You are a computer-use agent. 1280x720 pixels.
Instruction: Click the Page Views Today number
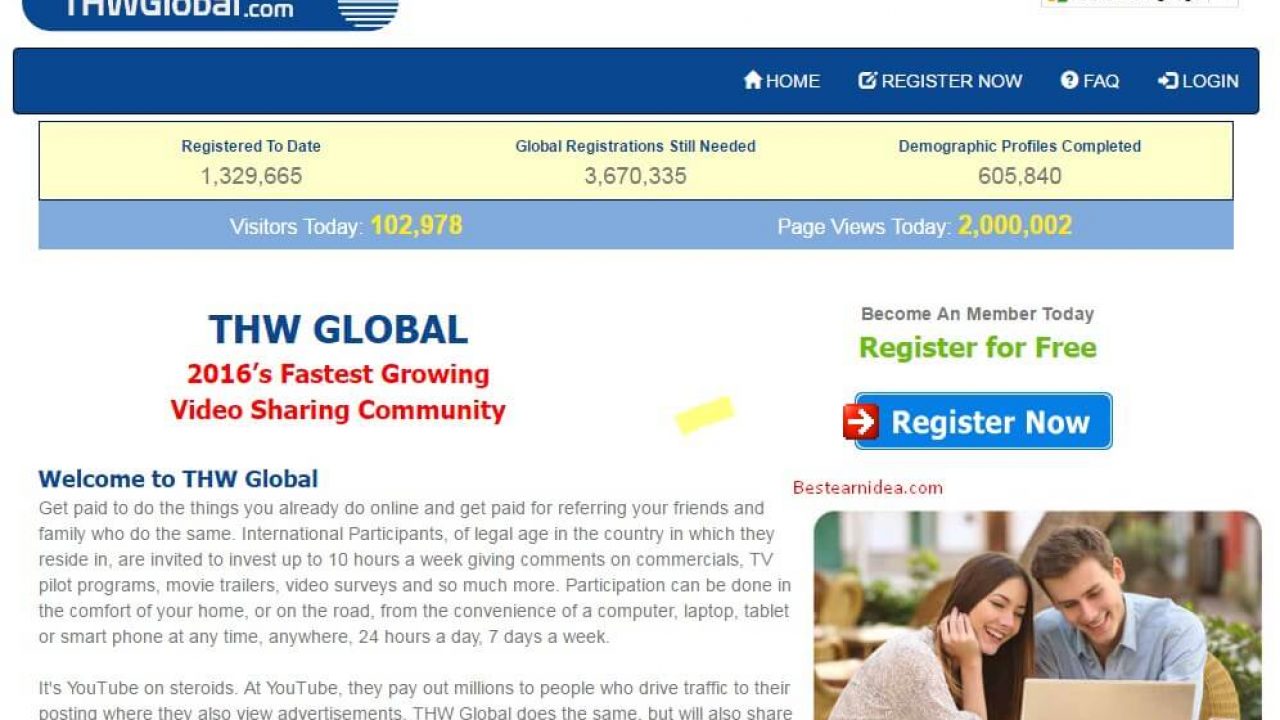[x=1014, y=225]
